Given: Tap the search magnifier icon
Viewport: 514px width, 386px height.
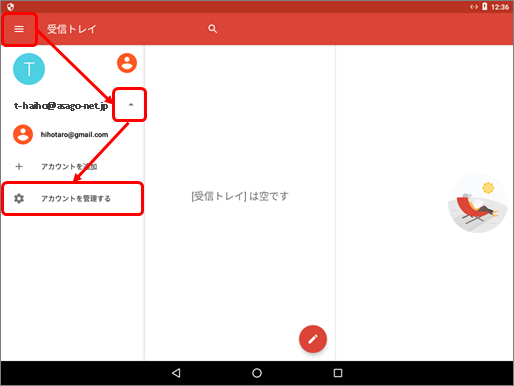Looking at the screenshot, I should (x=212, y=29).
